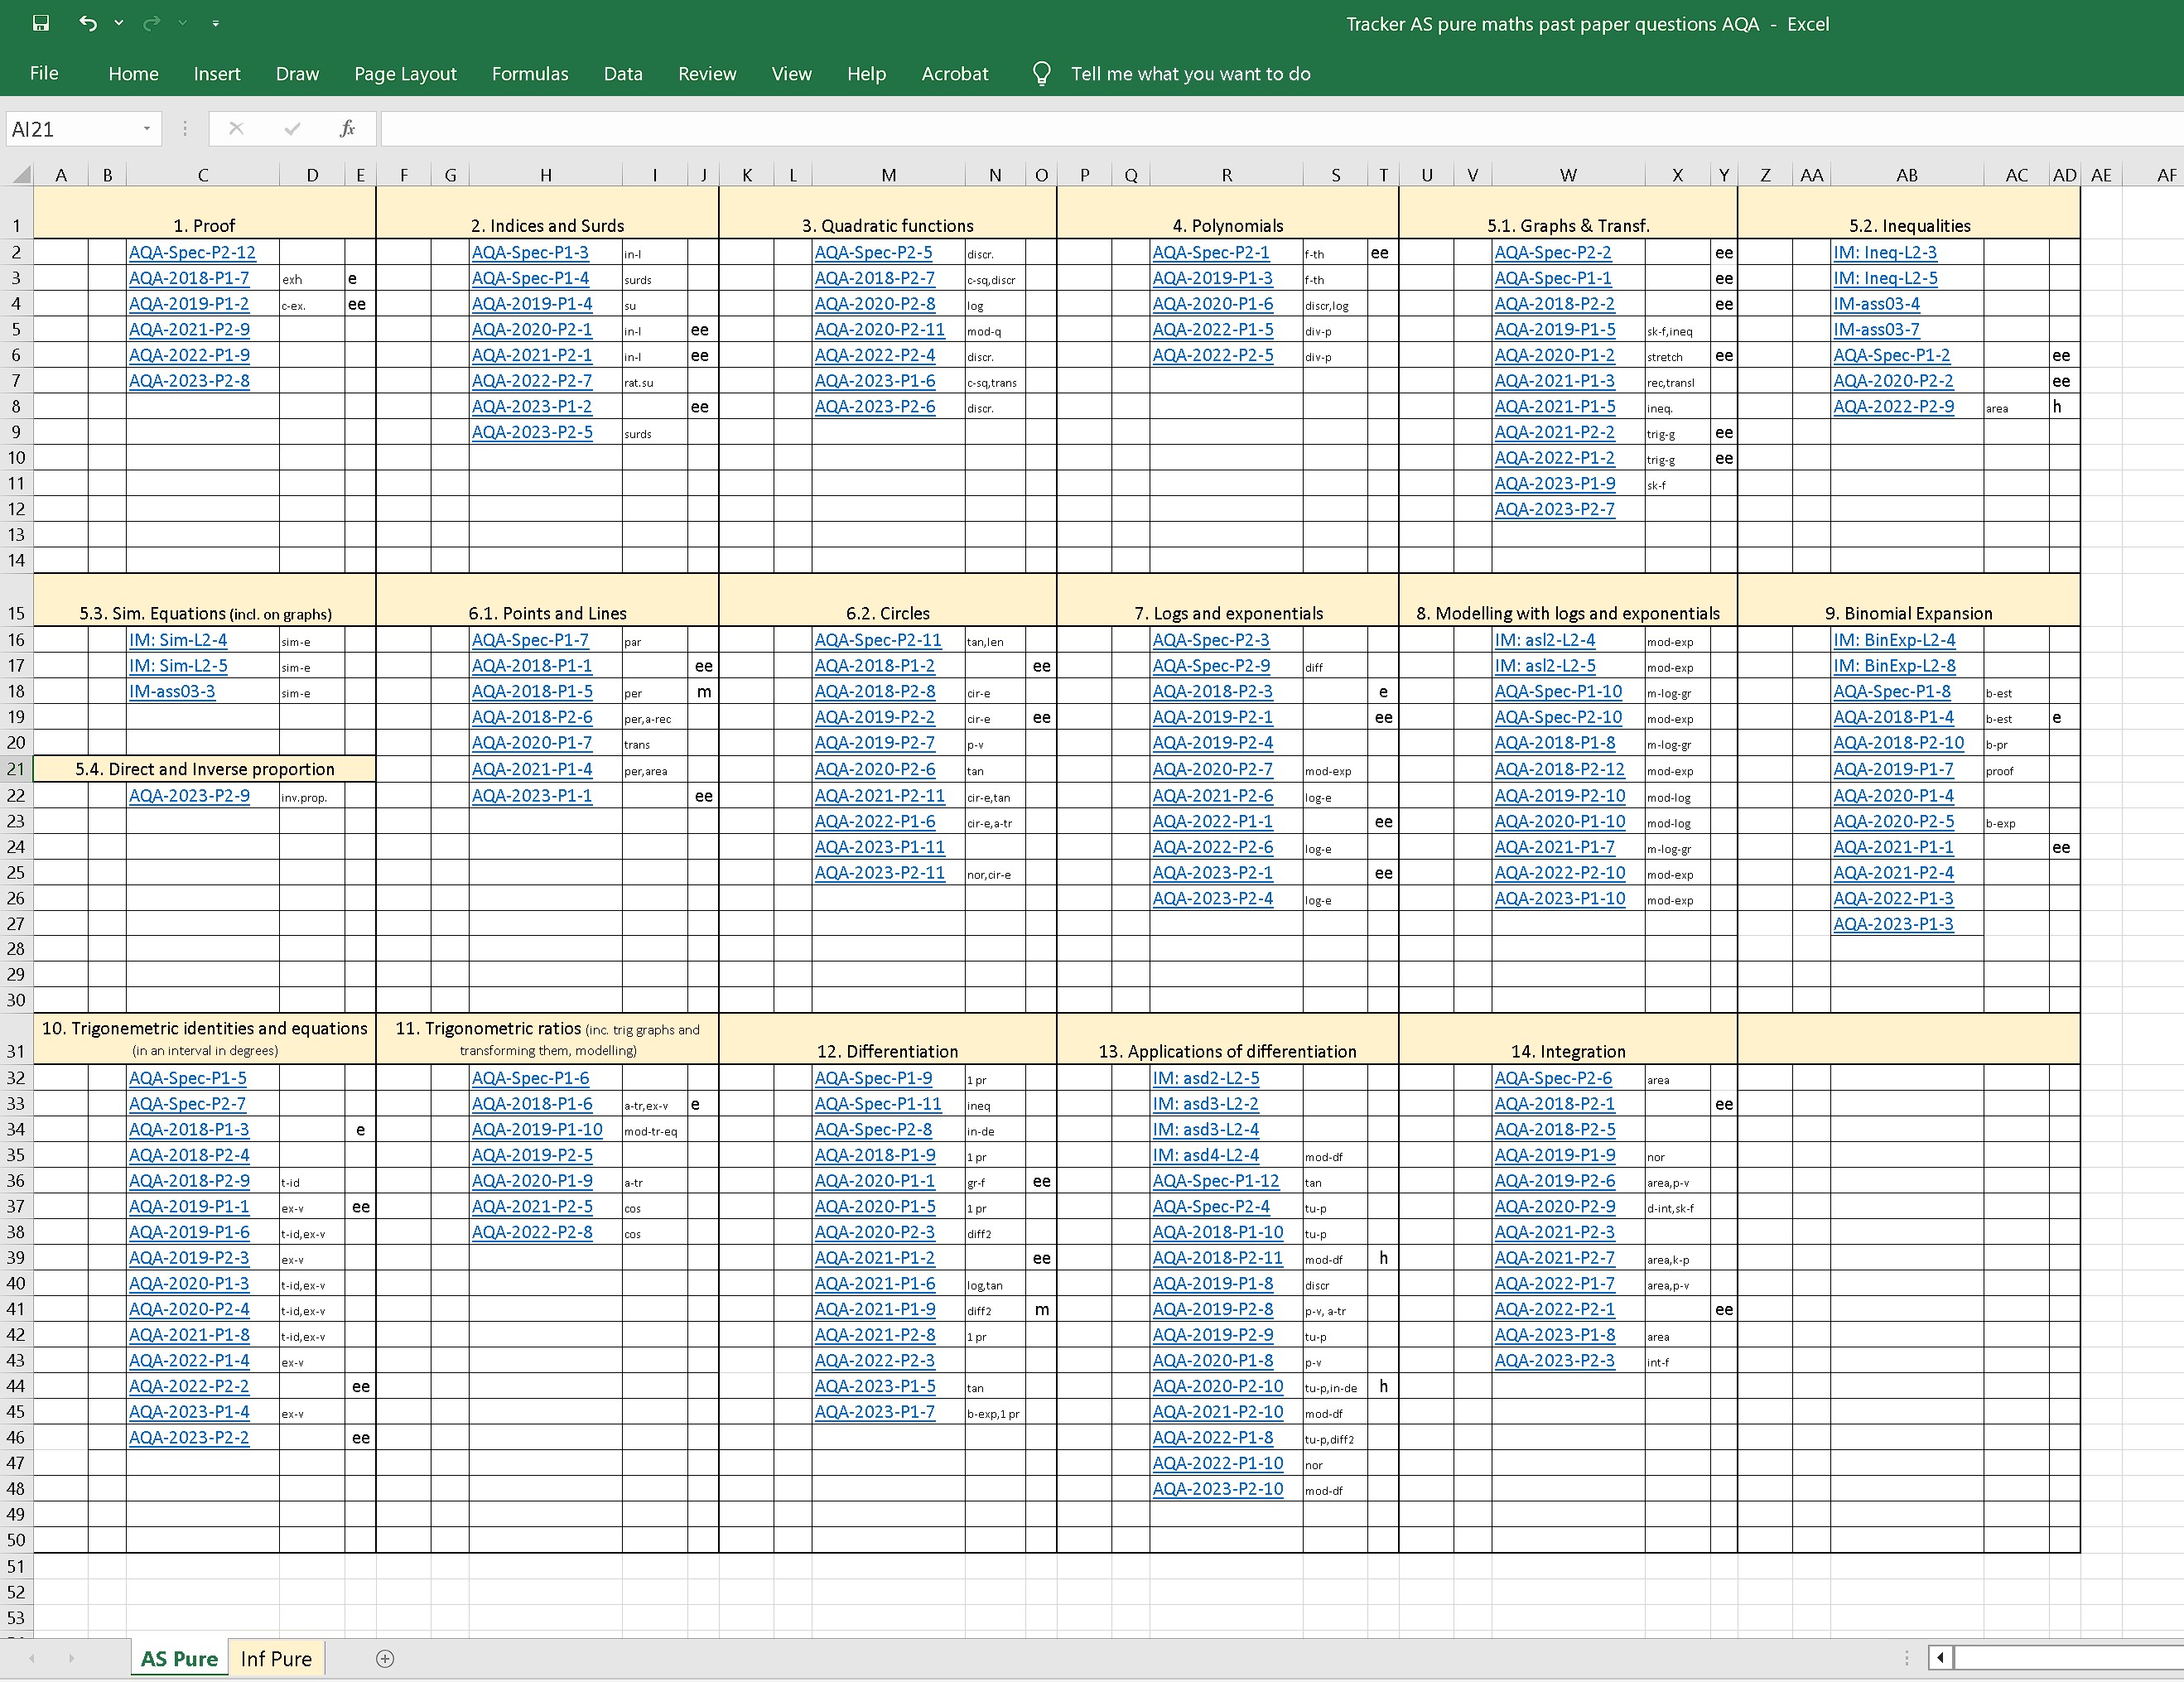Click the Save icon
Screen dimensions: 2184x1682
[x=41, y=23]
